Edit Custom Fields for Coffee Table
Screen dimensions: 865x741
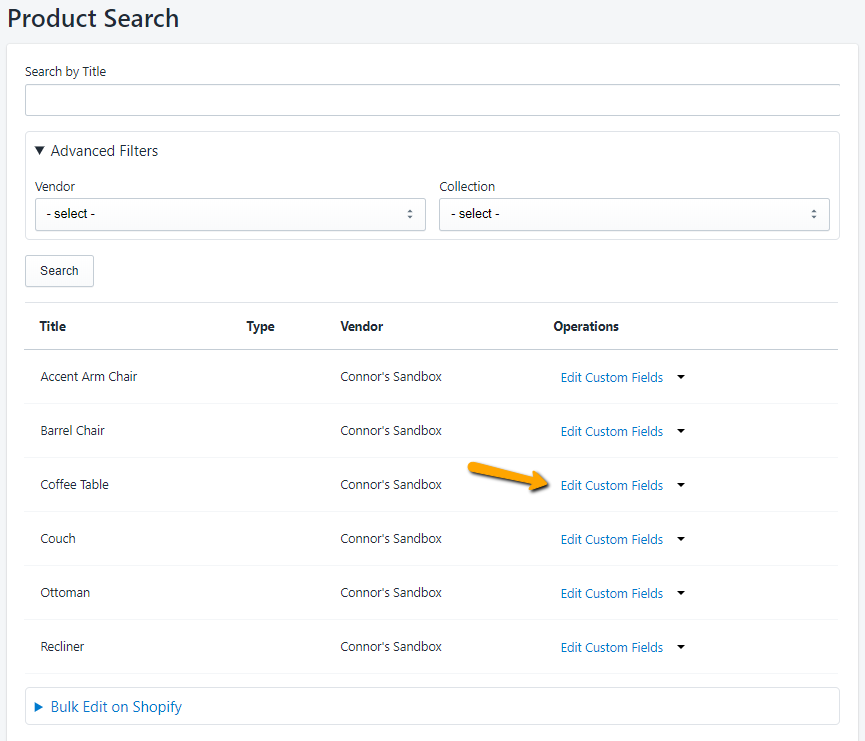611,486
